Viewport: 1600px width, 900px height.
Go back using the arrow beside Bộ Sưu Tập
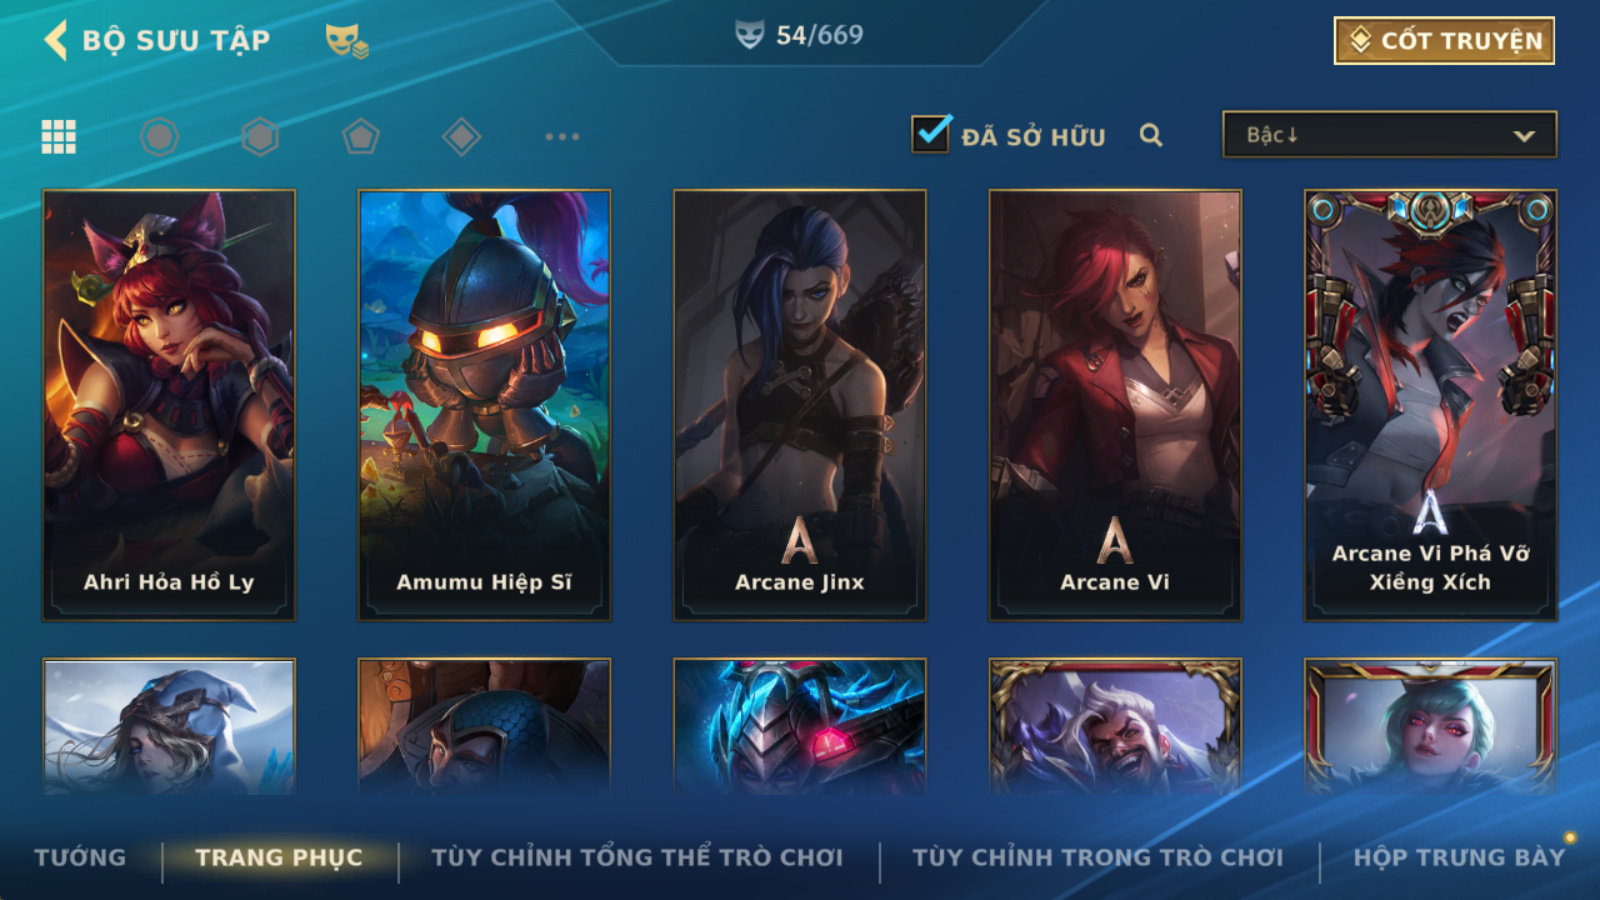(56, 40)
